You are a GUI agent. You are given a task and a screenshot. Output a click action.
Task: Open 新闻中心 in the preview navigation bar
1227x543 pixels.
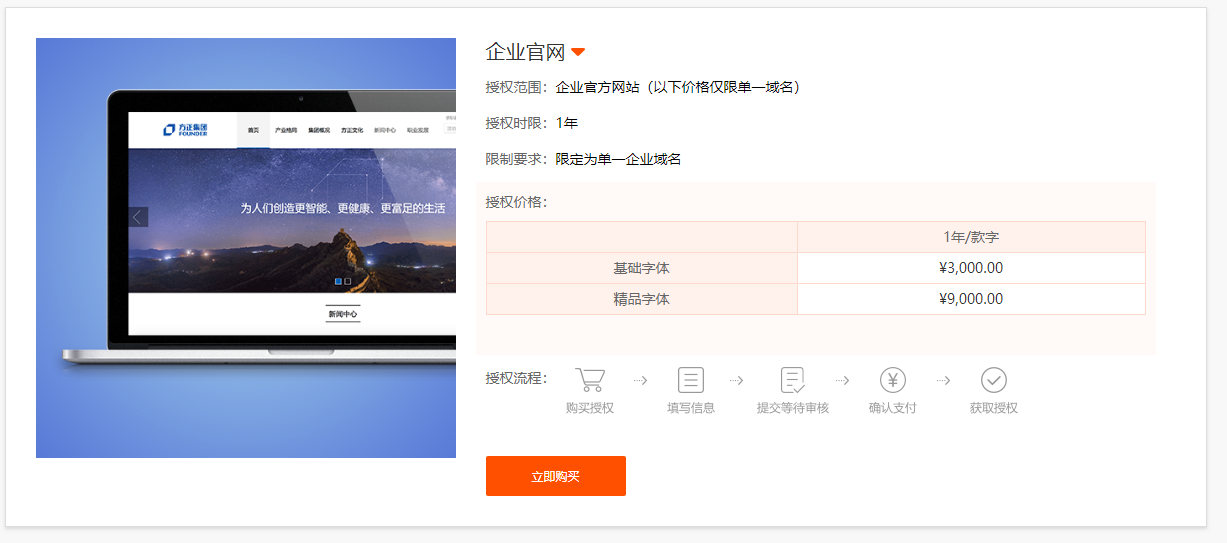click(385, 130)
